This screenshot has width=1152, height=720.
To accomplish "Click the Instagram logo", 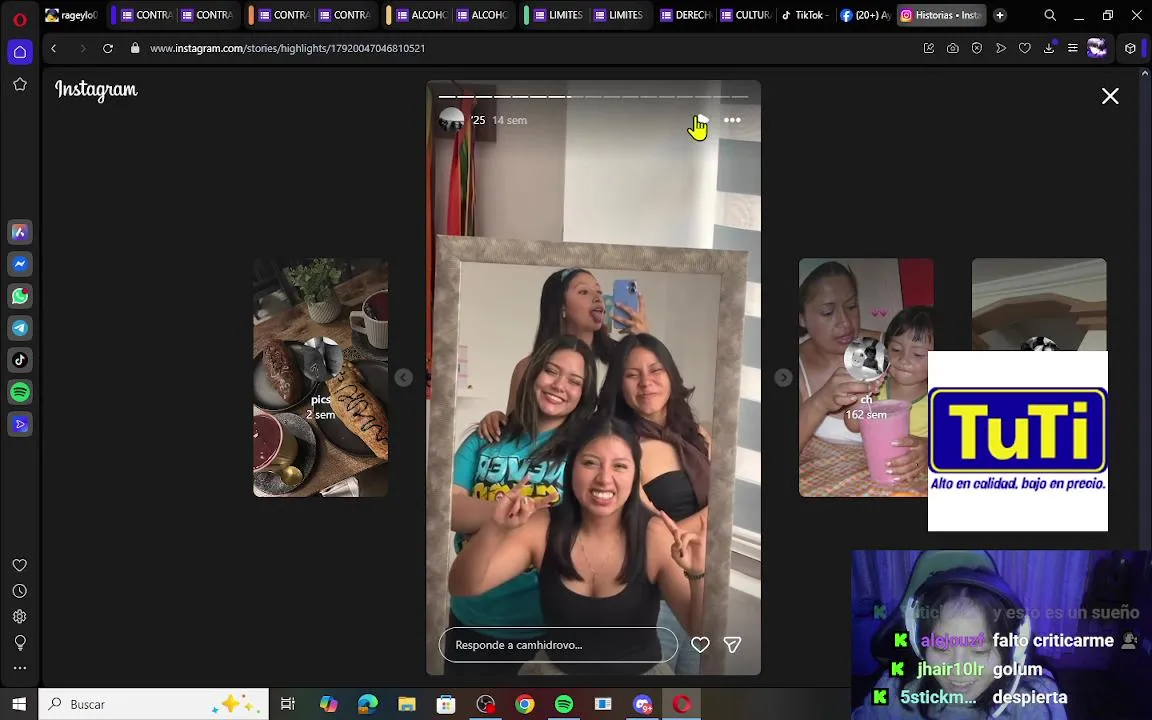I will click(96, 90).
